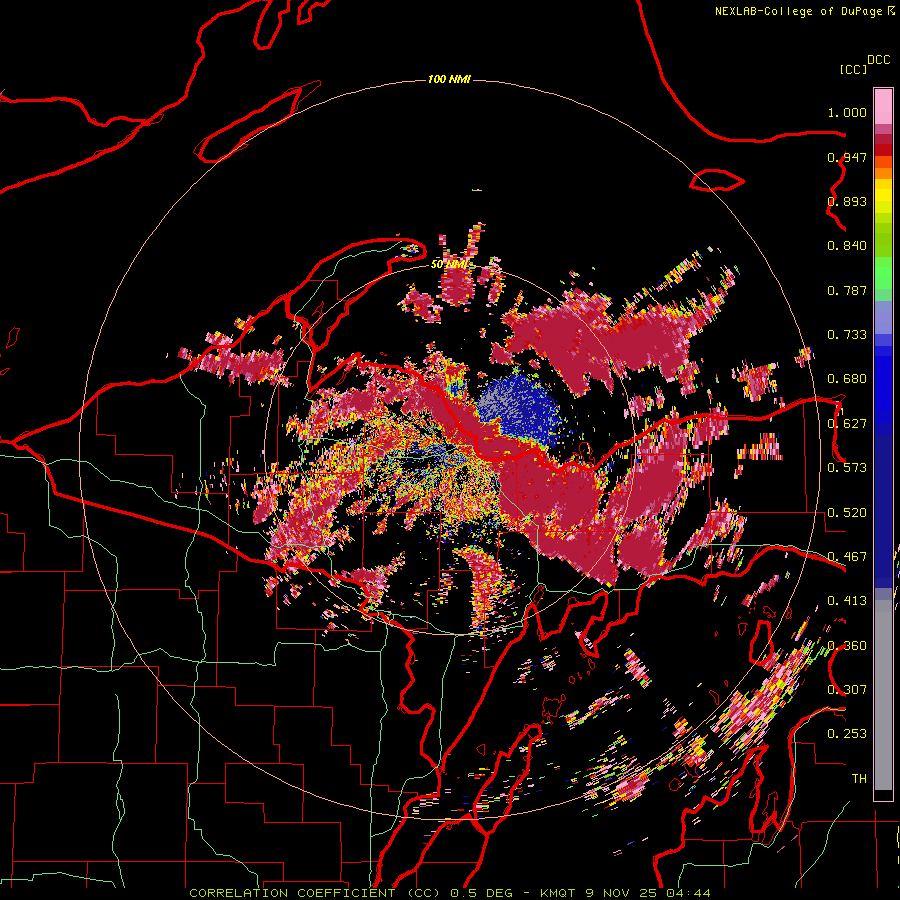
Task: Click the pink segment at top of color bar
Action: tap(883, 106)
